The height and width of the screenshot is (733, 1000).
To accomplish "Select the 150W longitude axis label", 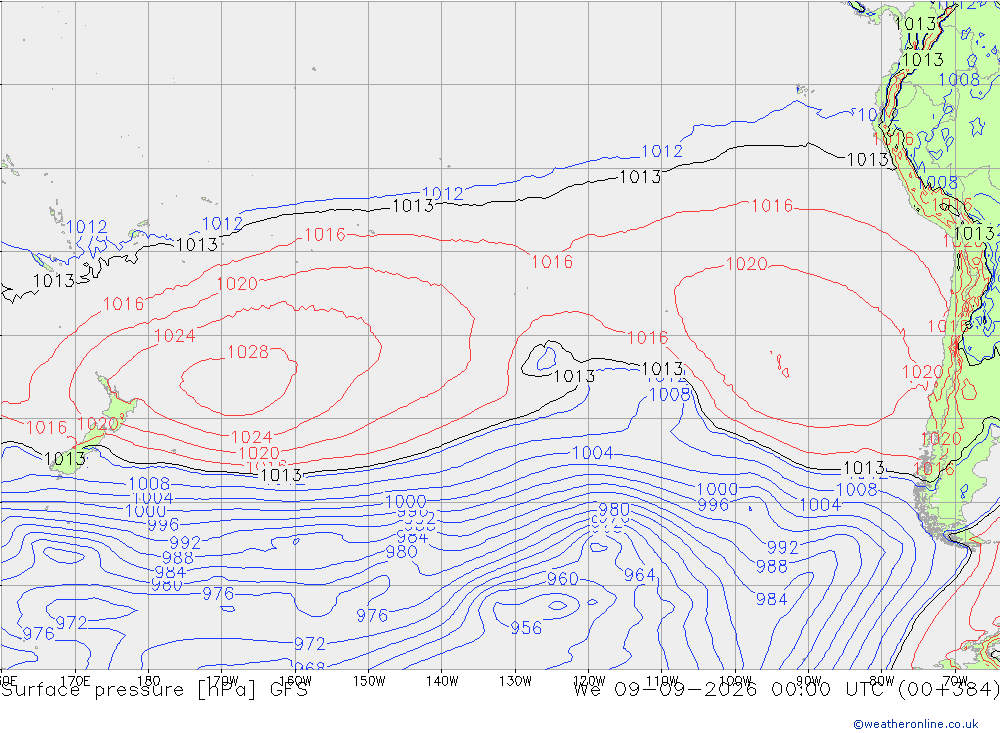I will 369,681.
